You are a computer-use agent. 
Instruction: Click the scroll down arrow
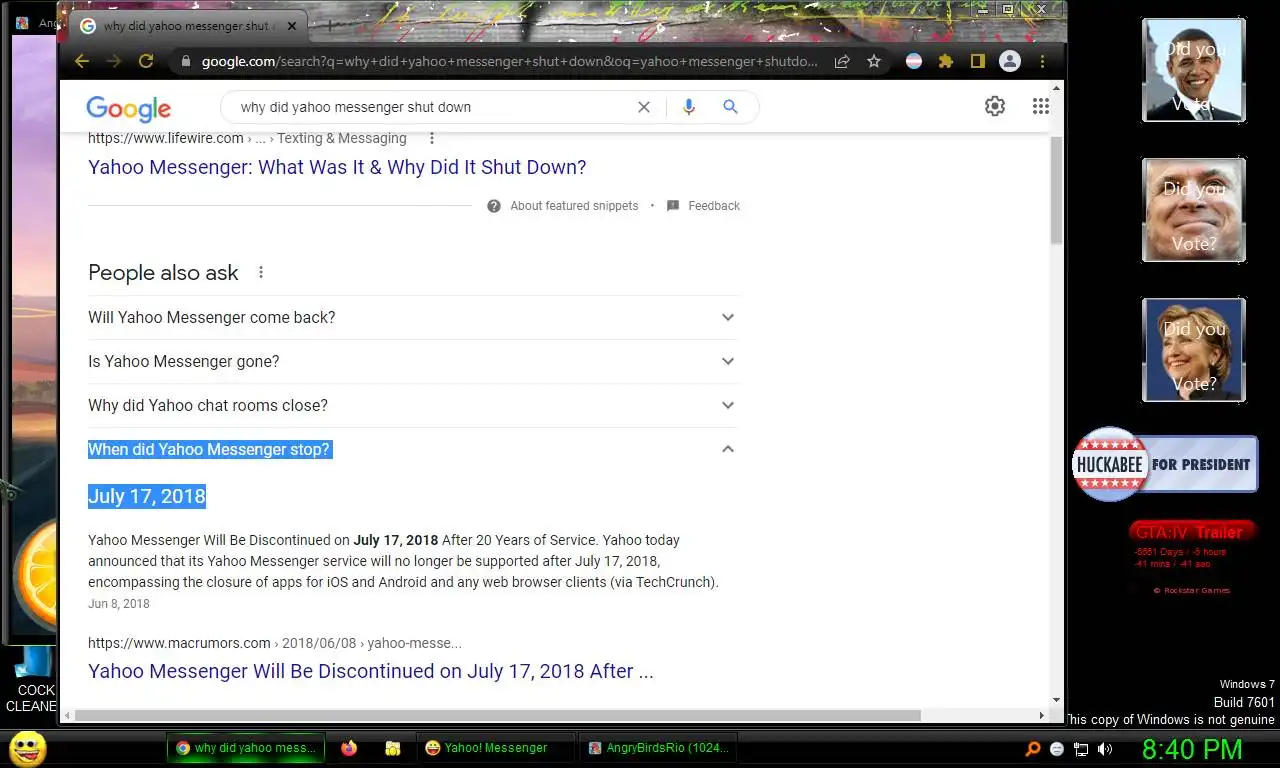pyautogui.click(x=1057, y=700)
